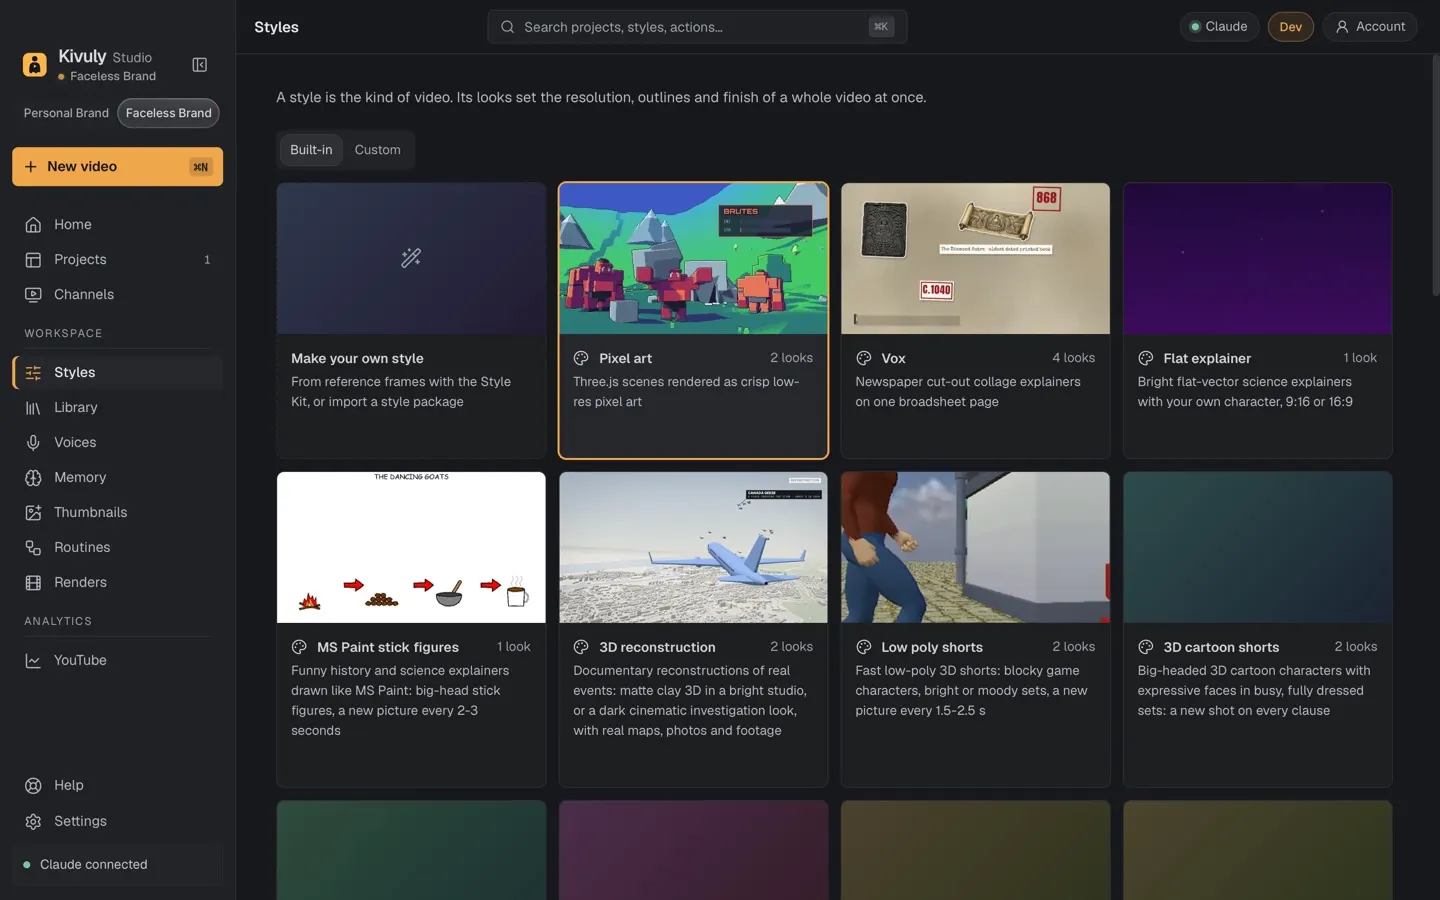
Task: Click the ⌘K shortcut badge in search
Action: click(x=880, y=27)
